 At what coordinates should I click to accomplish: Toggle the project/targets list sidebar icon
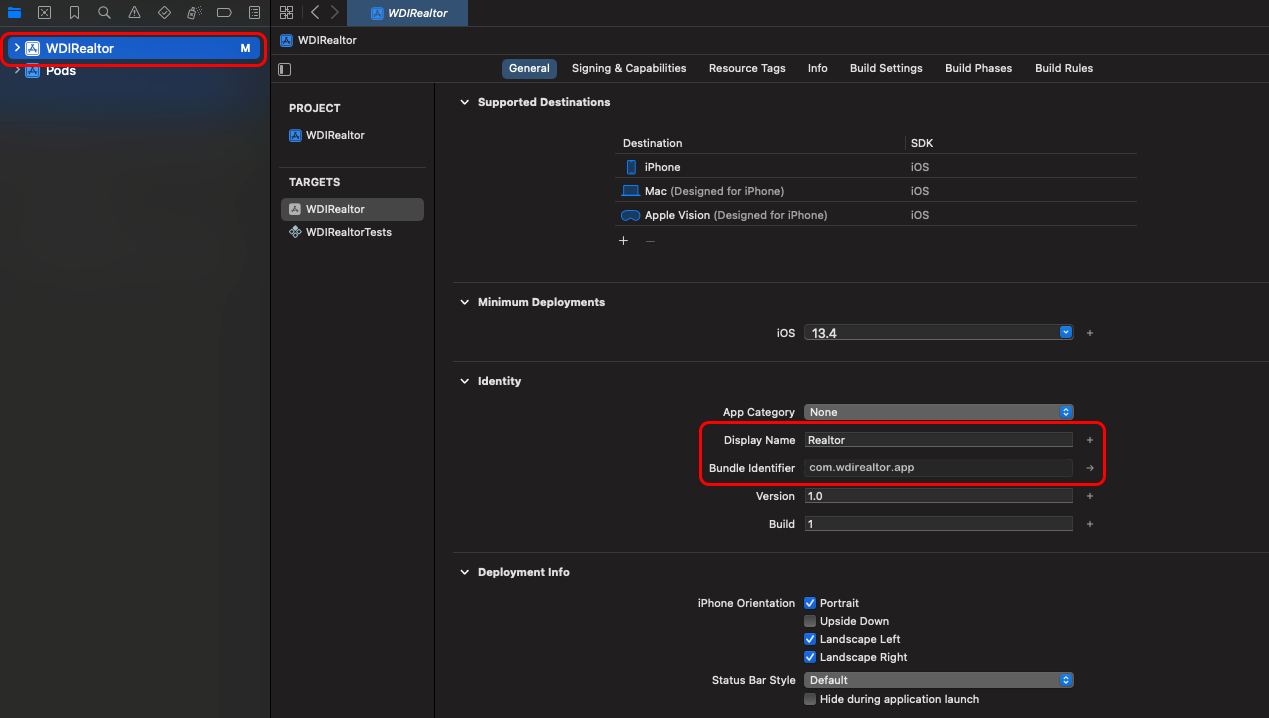coord(285,69)
